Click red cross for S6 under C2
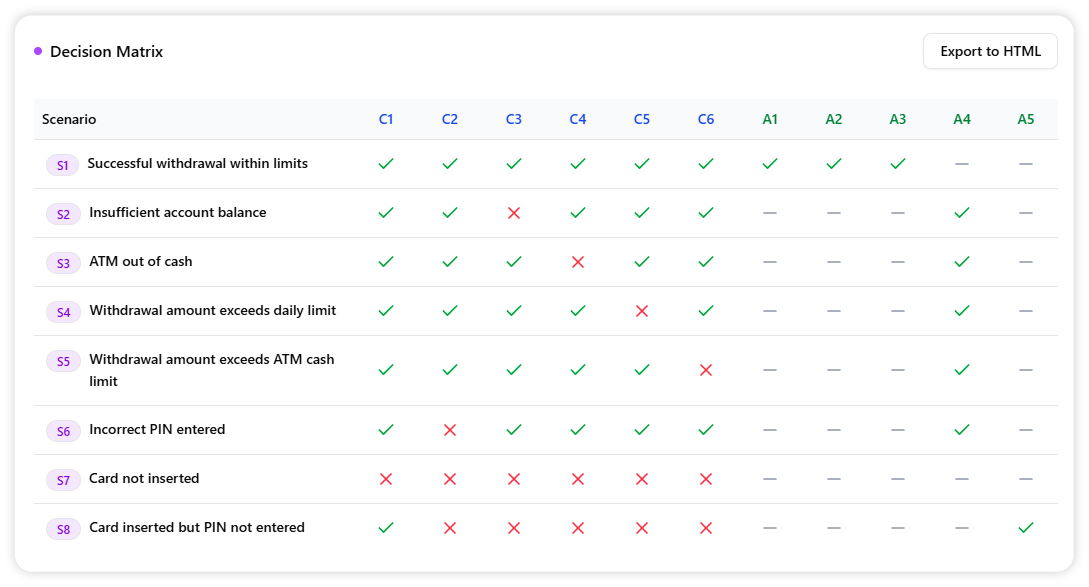Viewport: 1089px width, 587px height. pos(450,430)
